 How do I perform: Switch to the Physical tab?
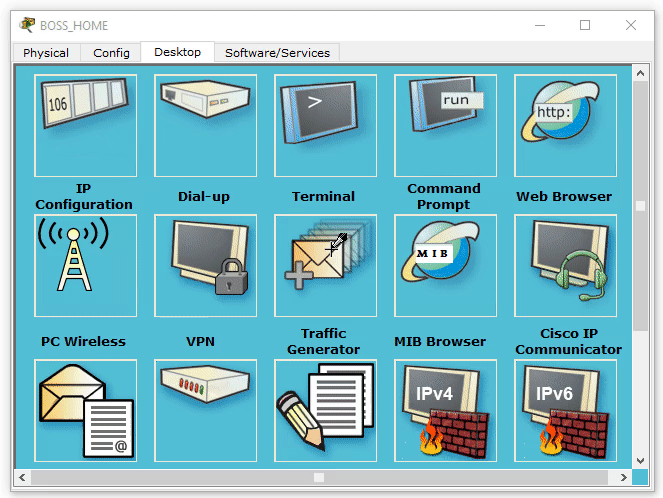pyautogui.click(x=46, y=53)
